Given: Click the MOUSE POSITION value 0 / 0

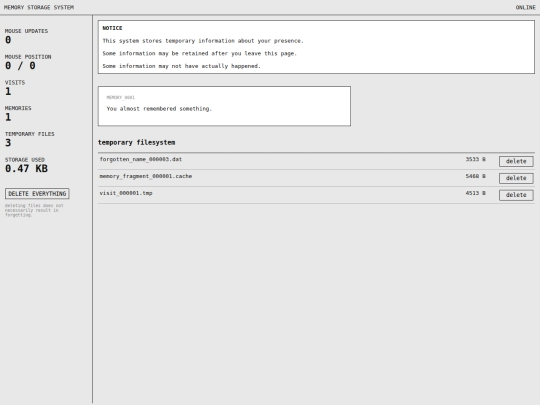Looking at the screenshot, I should pyautogui.click(x=20, y=65).
